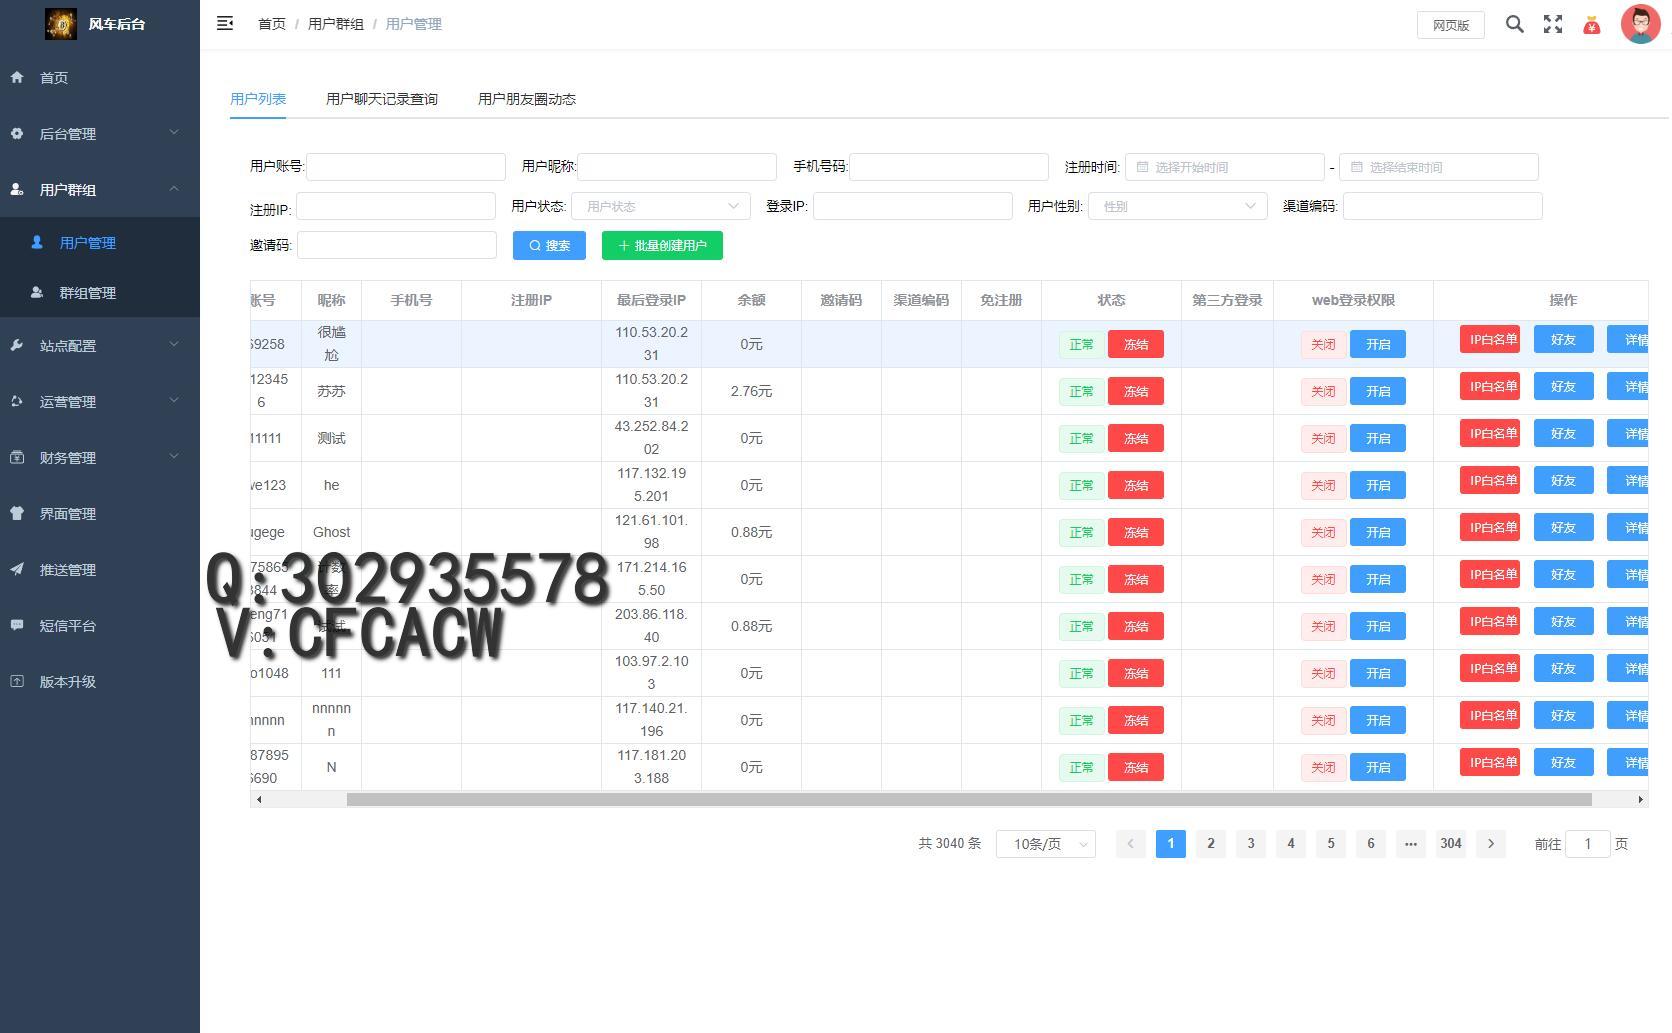Switch to 用户聊天记录查询 tab
1672x1033 pixels.
tap(382, 99)
